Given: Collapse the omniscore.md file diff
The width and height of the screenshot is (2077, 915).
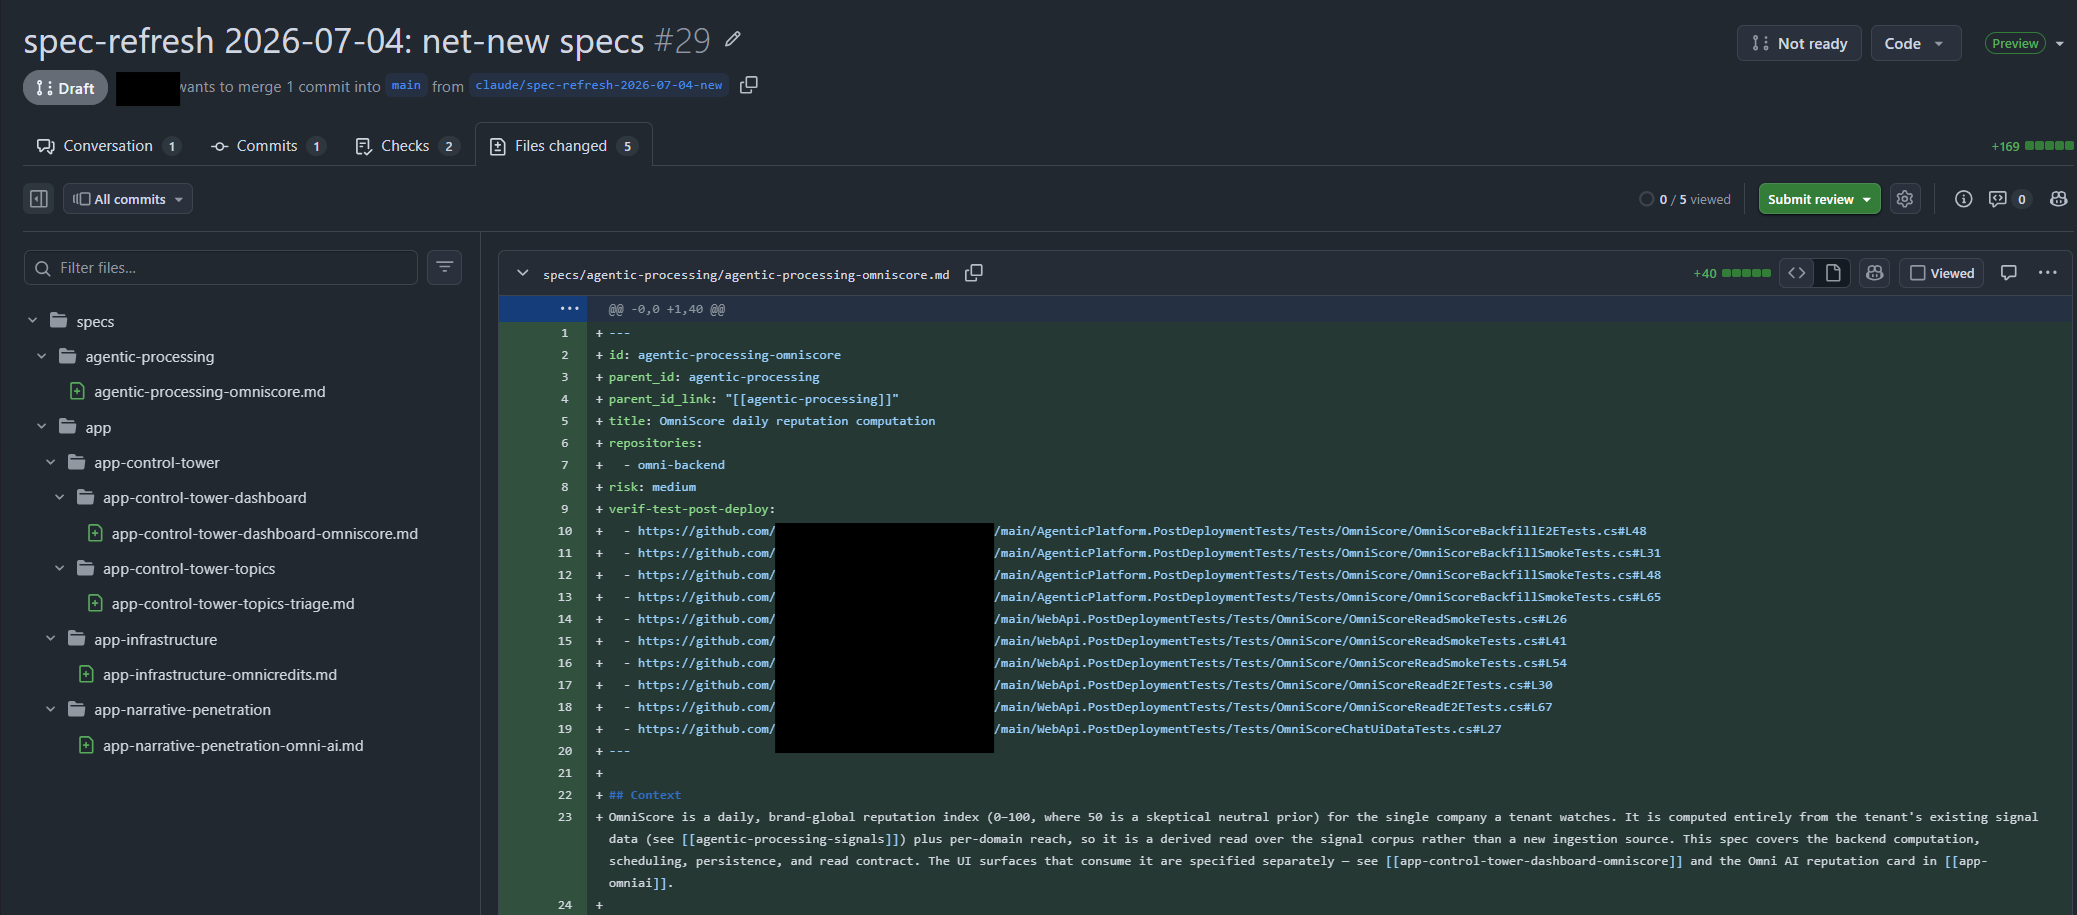Looking at the screenshot, I should click(522, 273).
